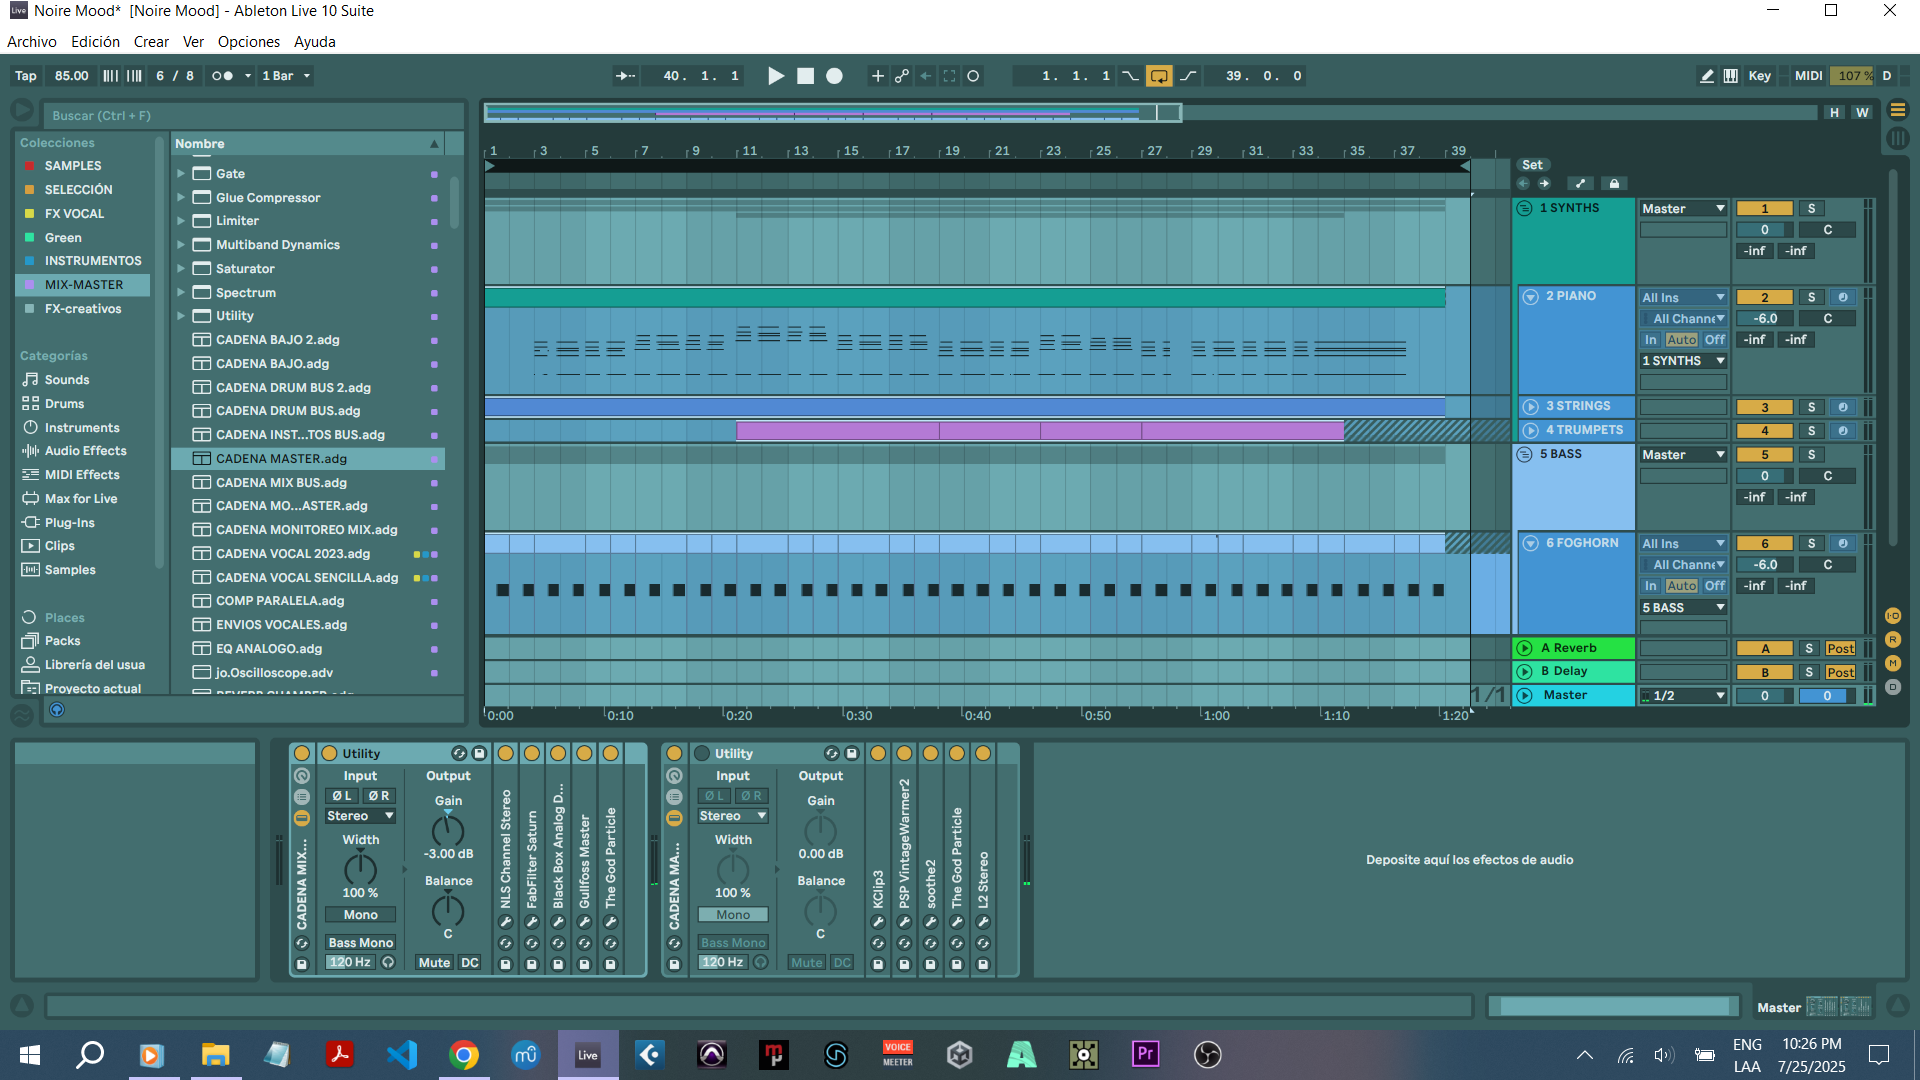Expand the Utility folder in browser
The image size is (1920, 1080).
click(181, 316)
